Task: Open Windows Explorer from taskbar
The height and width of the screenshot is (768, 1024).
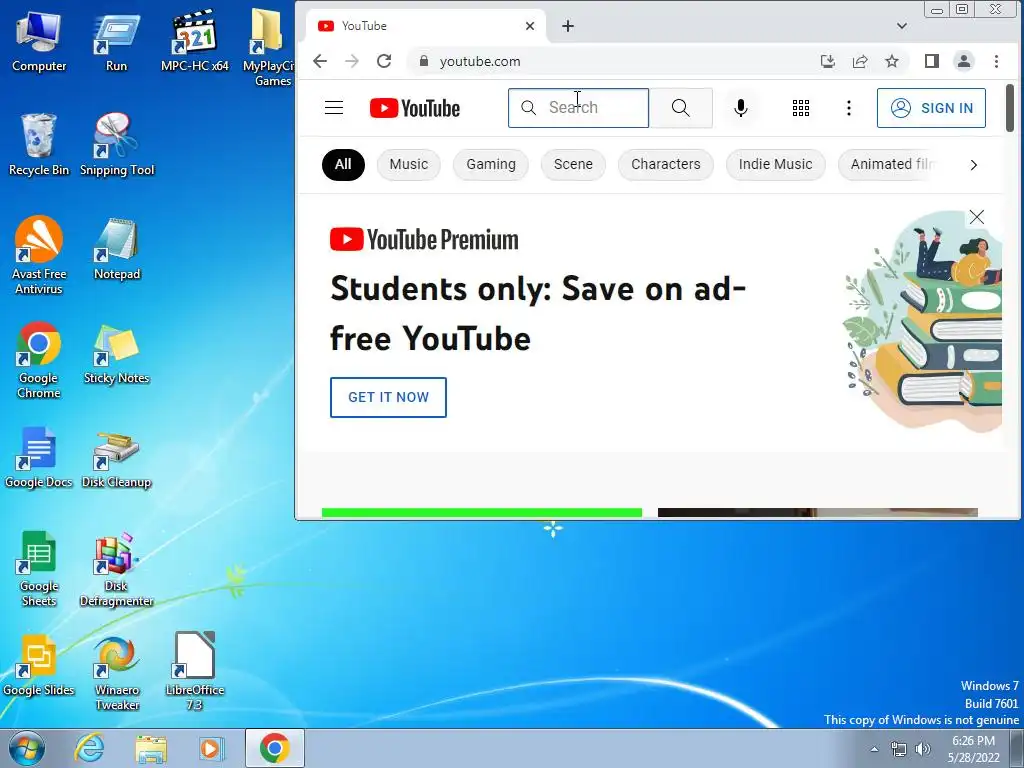Action: tap(151, 748)
